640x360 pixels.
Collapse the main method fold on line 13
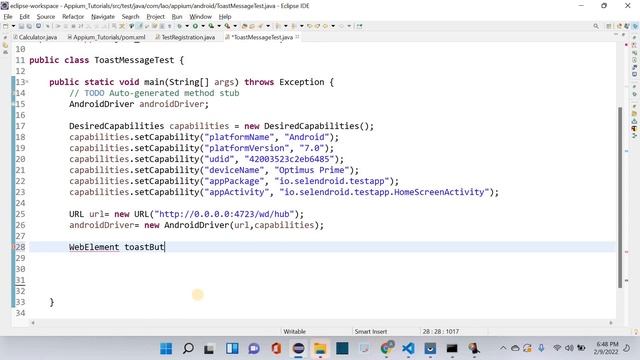point(27,82)
